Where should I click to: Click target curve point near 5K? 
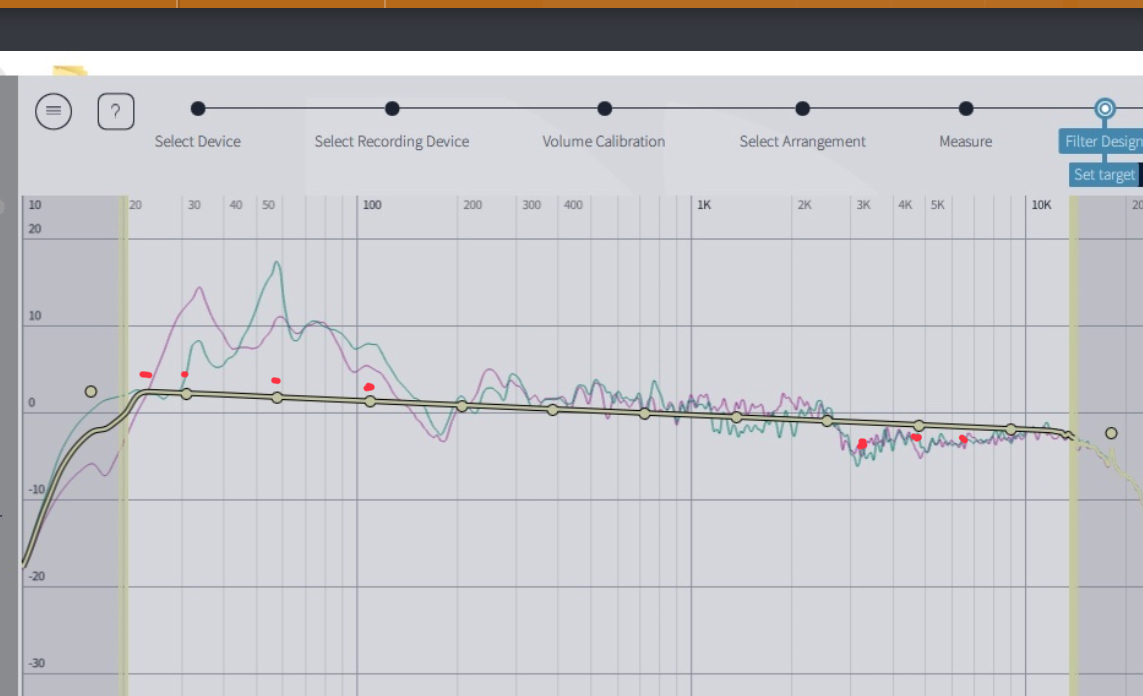pos(920,426)
